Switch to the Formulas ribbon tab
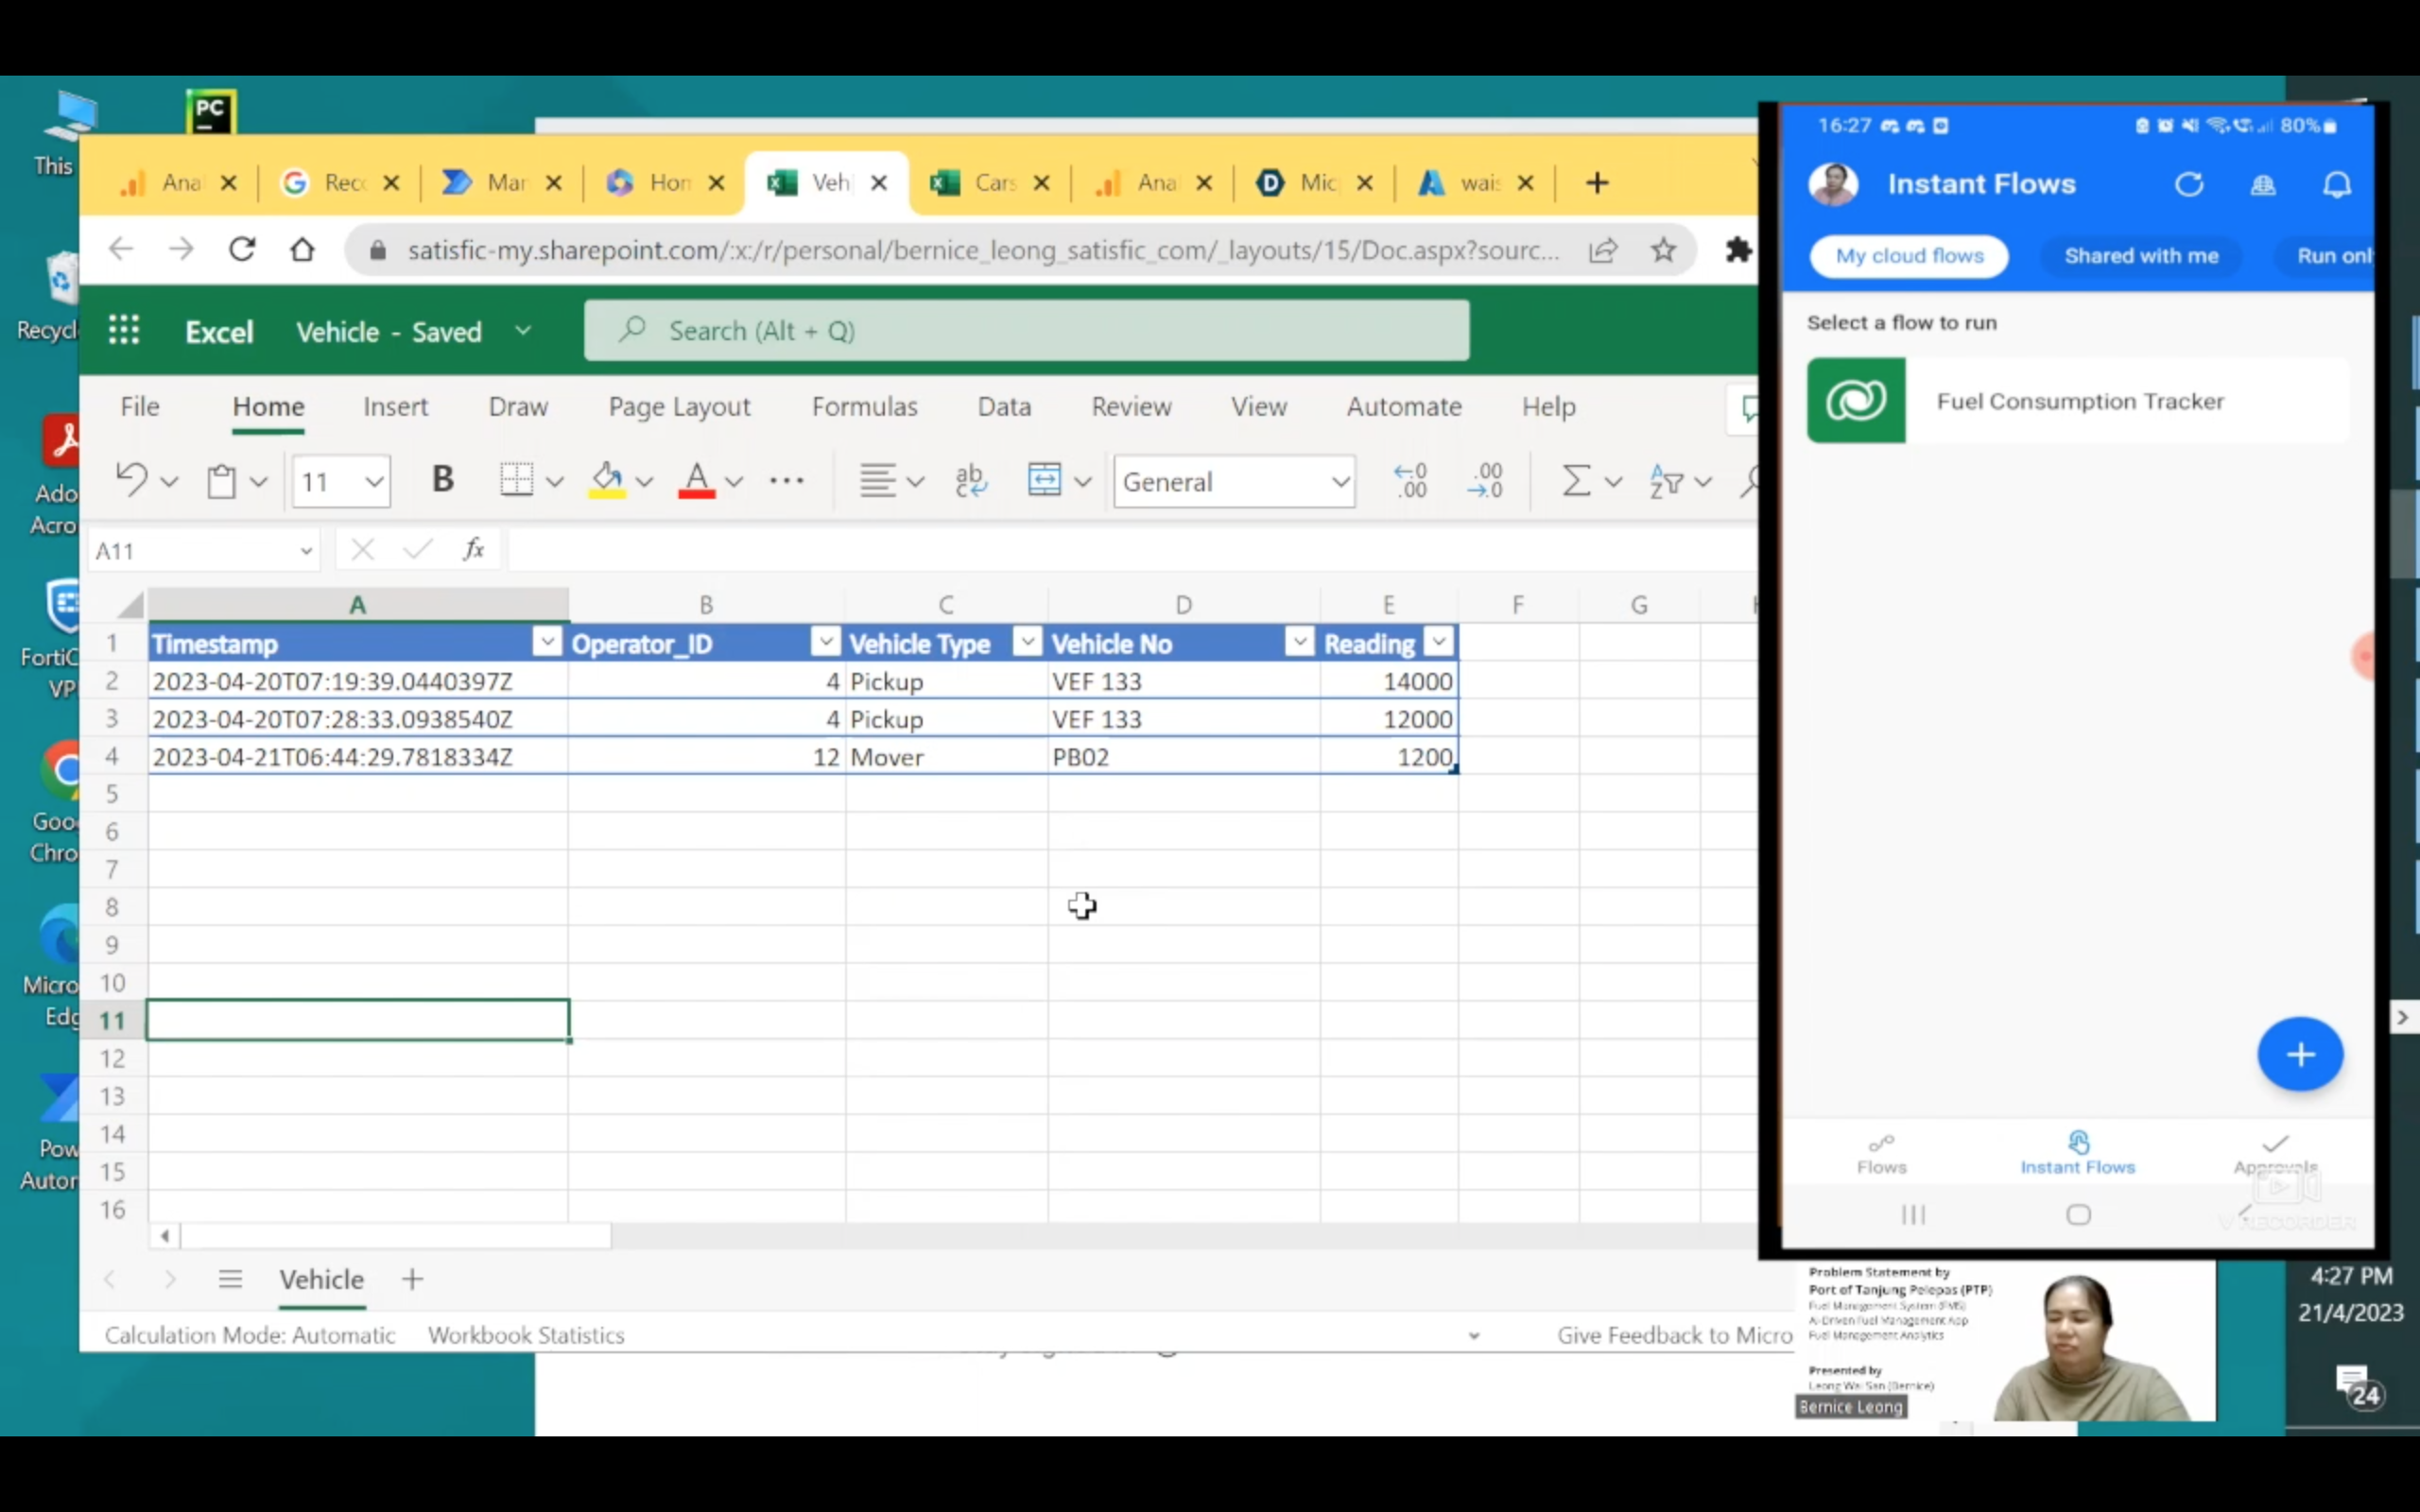The width and height of the screenshot is (2420, 1512). pos(864,406)
